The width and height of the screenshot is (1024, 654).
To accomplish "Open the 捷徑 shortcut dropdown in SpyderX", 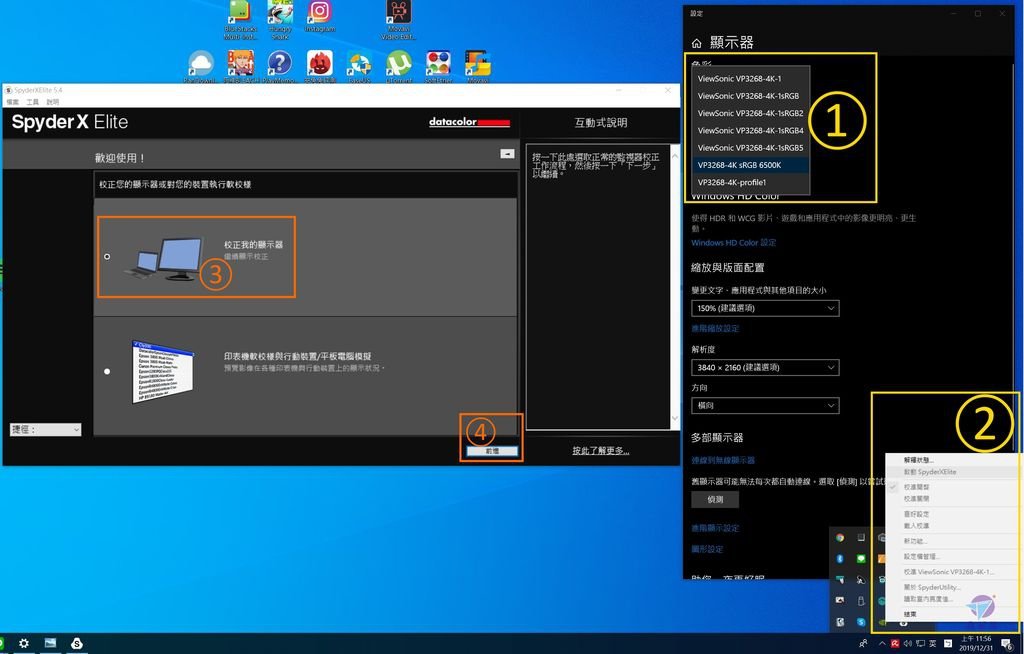I will click(x=46, y=429).
